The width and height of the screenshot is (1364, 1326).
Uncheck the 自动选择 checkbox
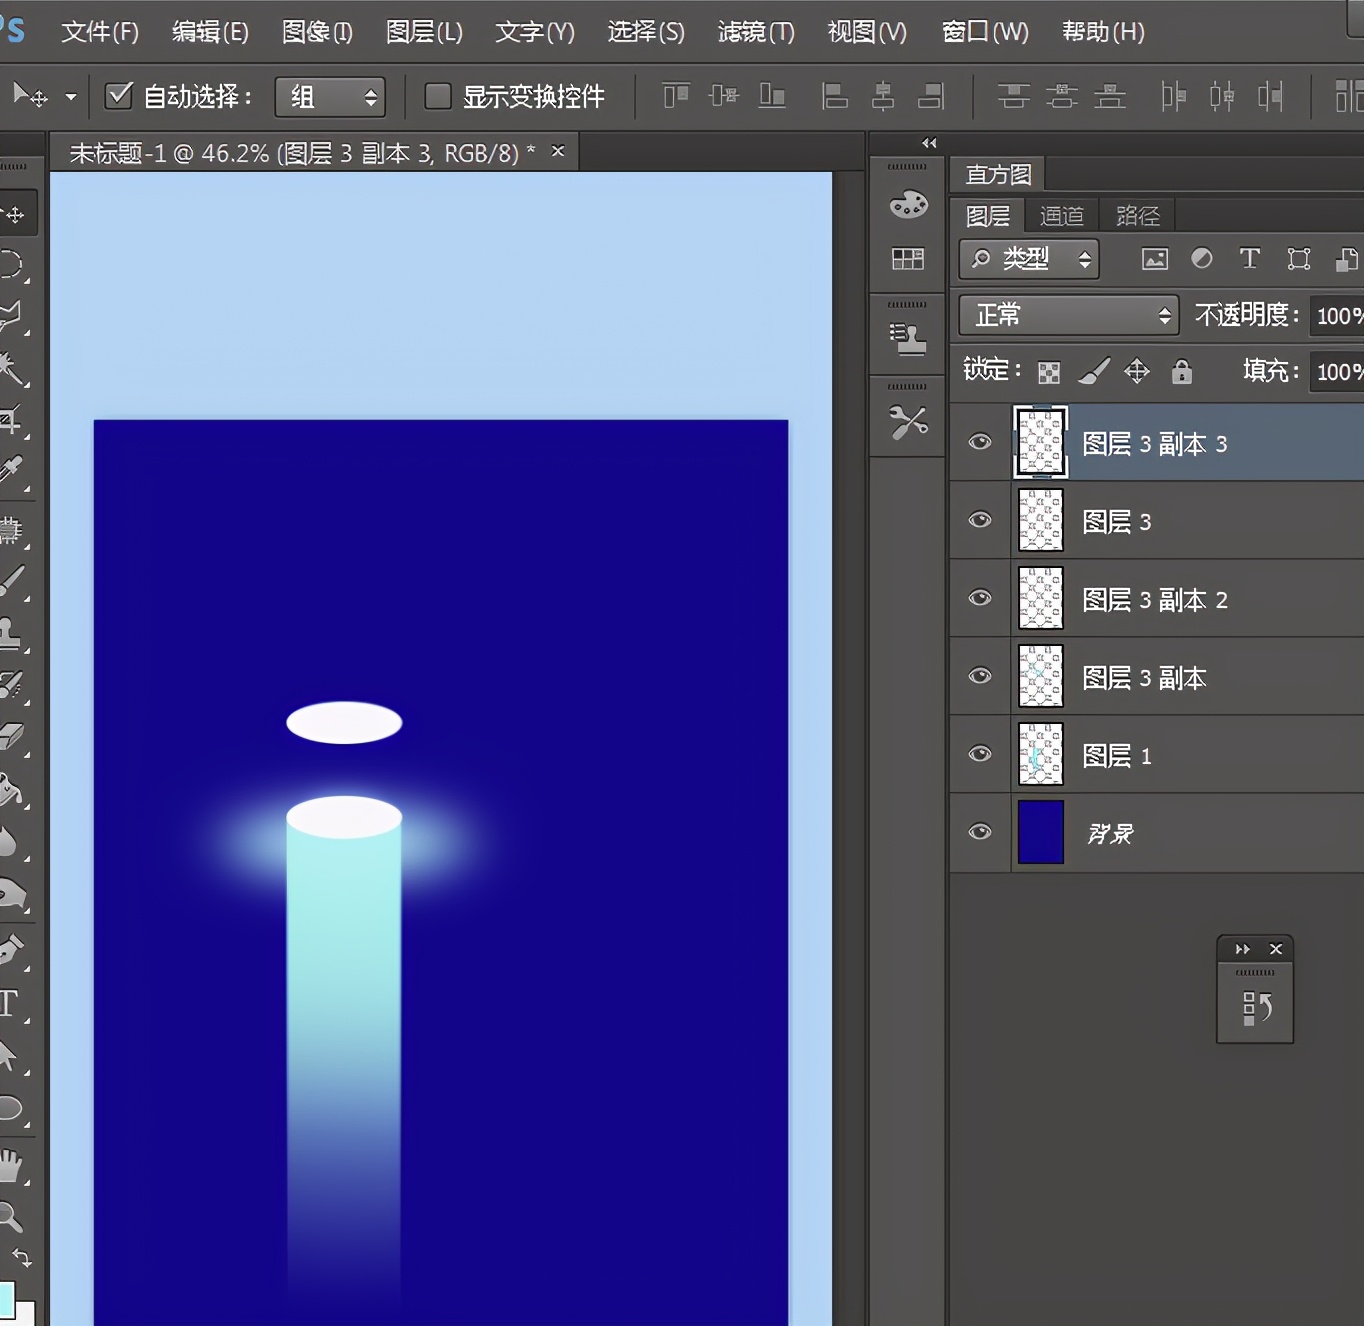tap(119, 96)
